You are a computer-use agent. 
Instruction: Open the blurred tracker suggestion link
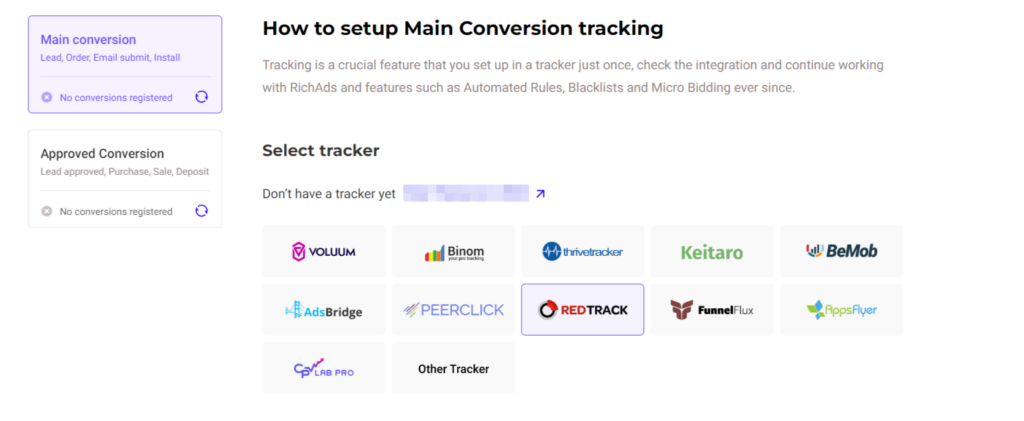pyautogui.click(x=466, y=193)
